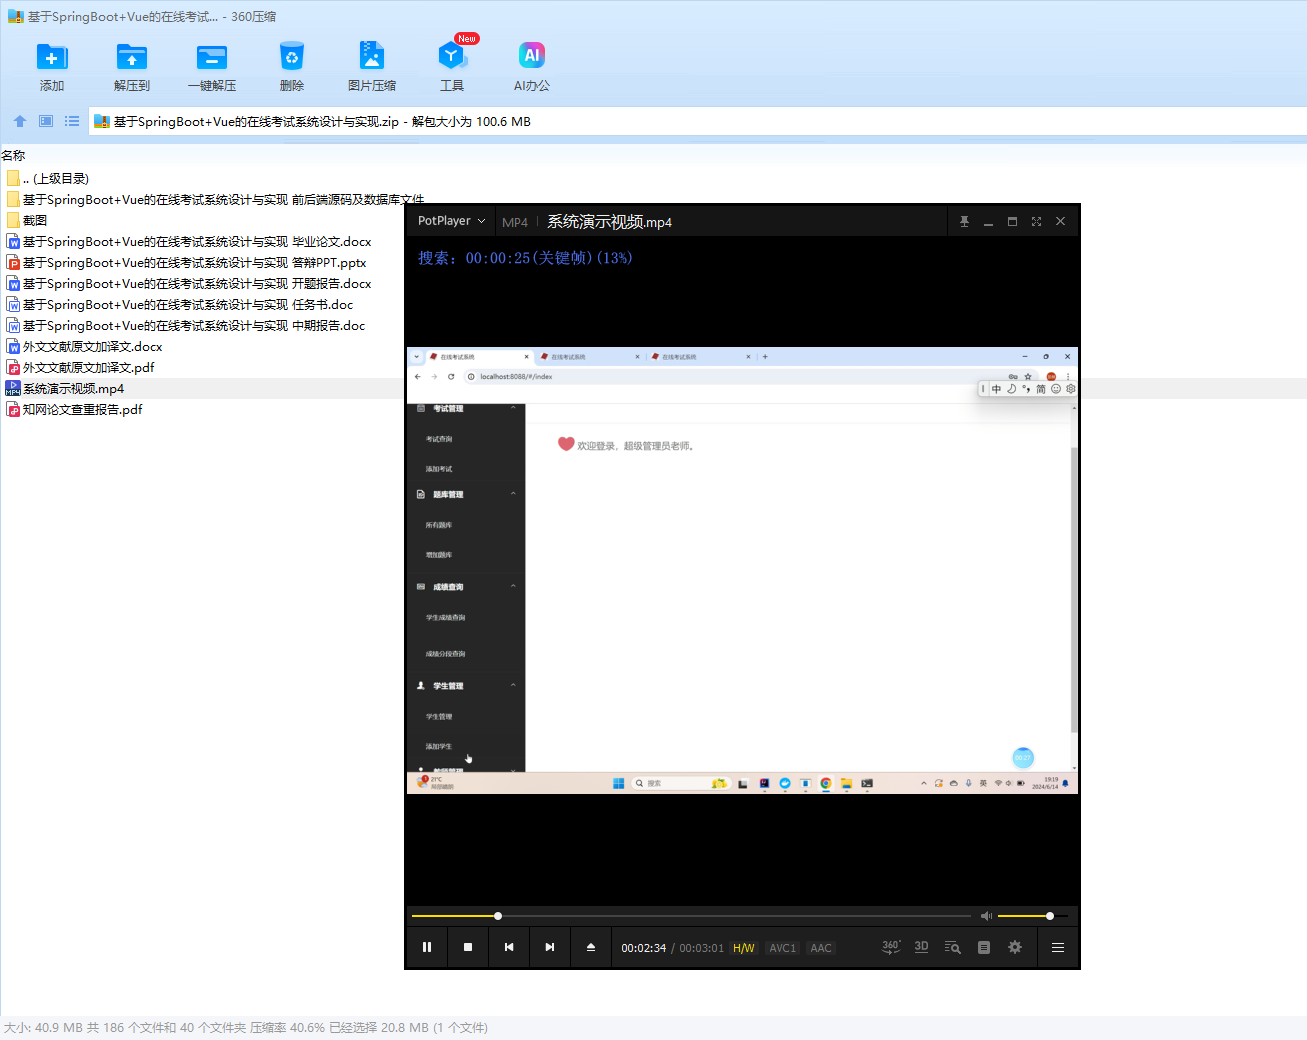Minimize the PotPlayer window
Image resolution: width=1307 pixels, height=1040 pixels.
point(988,221)
